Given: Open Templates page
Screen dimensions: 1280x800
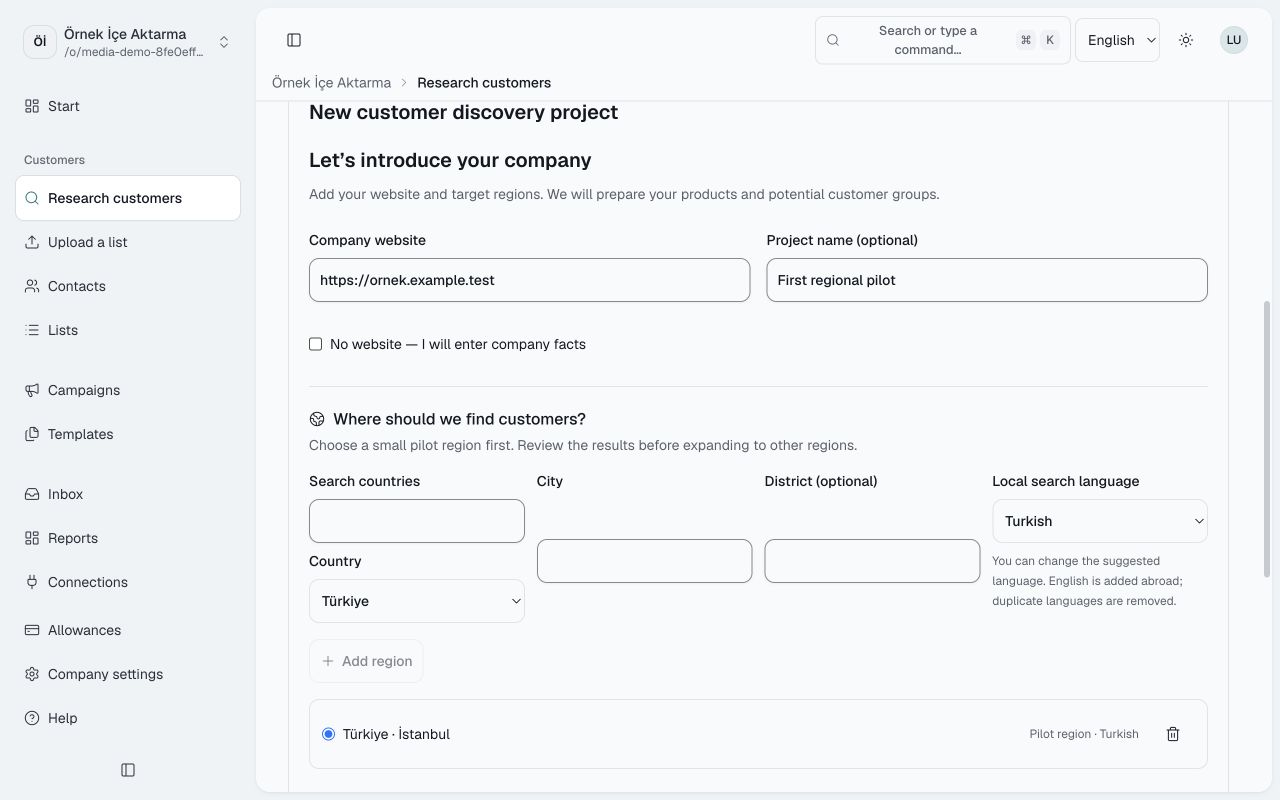Looking at the screenshot, I should point(128,434).
